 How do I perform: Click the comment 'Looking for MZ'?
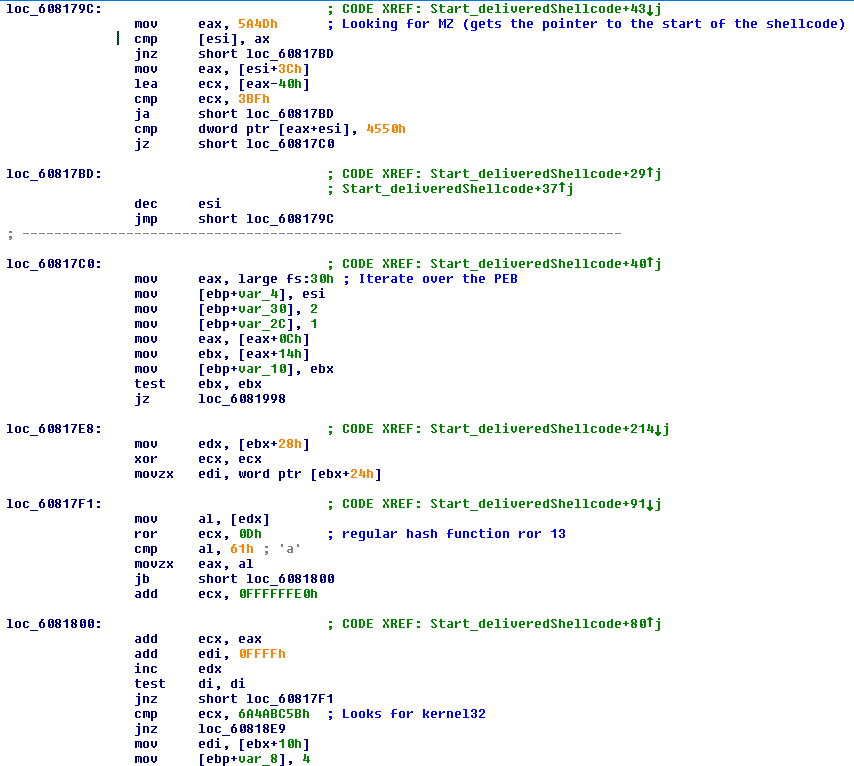point(397,24)
